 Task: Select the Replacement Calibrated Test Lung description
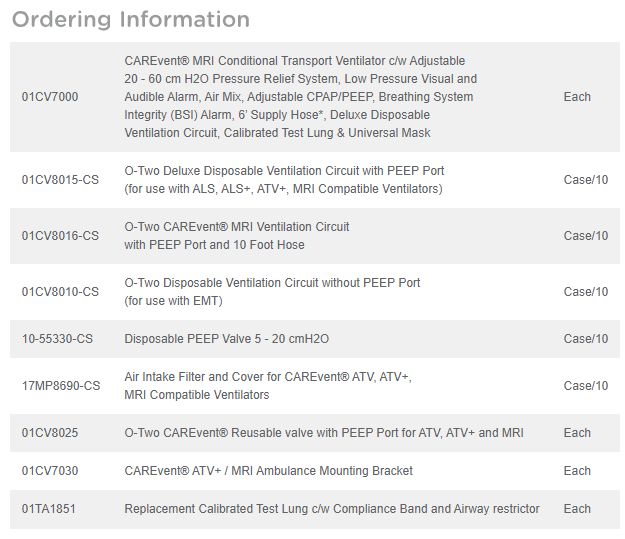point(331,509)
